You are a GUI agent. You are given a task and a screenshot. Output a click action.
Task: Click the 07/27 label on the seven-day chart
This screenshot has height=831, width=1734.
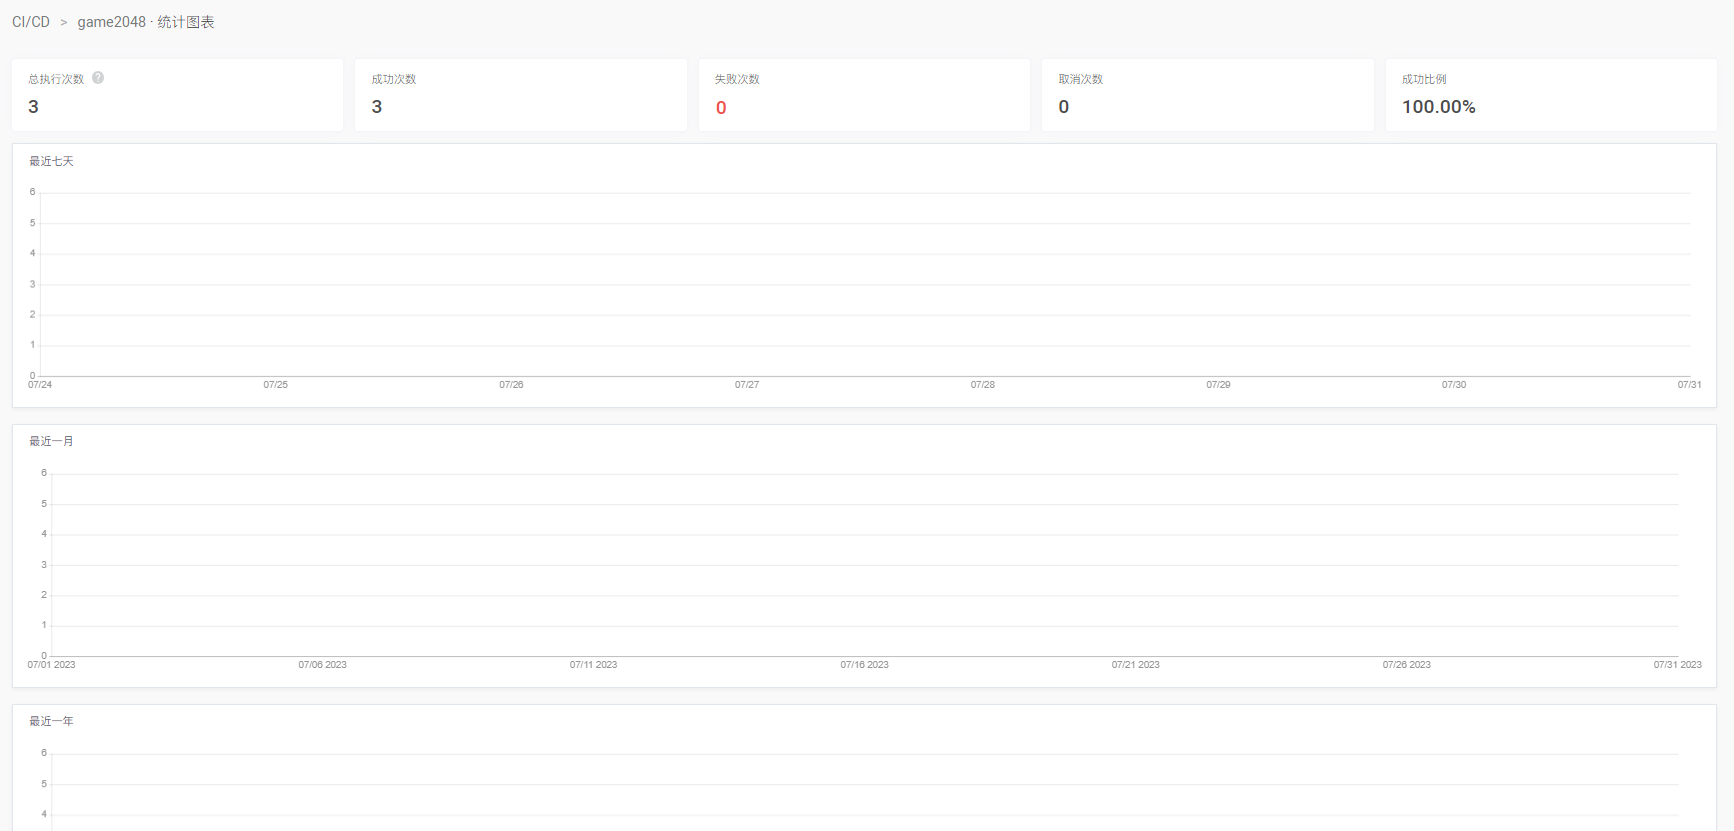tap(747, 385)
